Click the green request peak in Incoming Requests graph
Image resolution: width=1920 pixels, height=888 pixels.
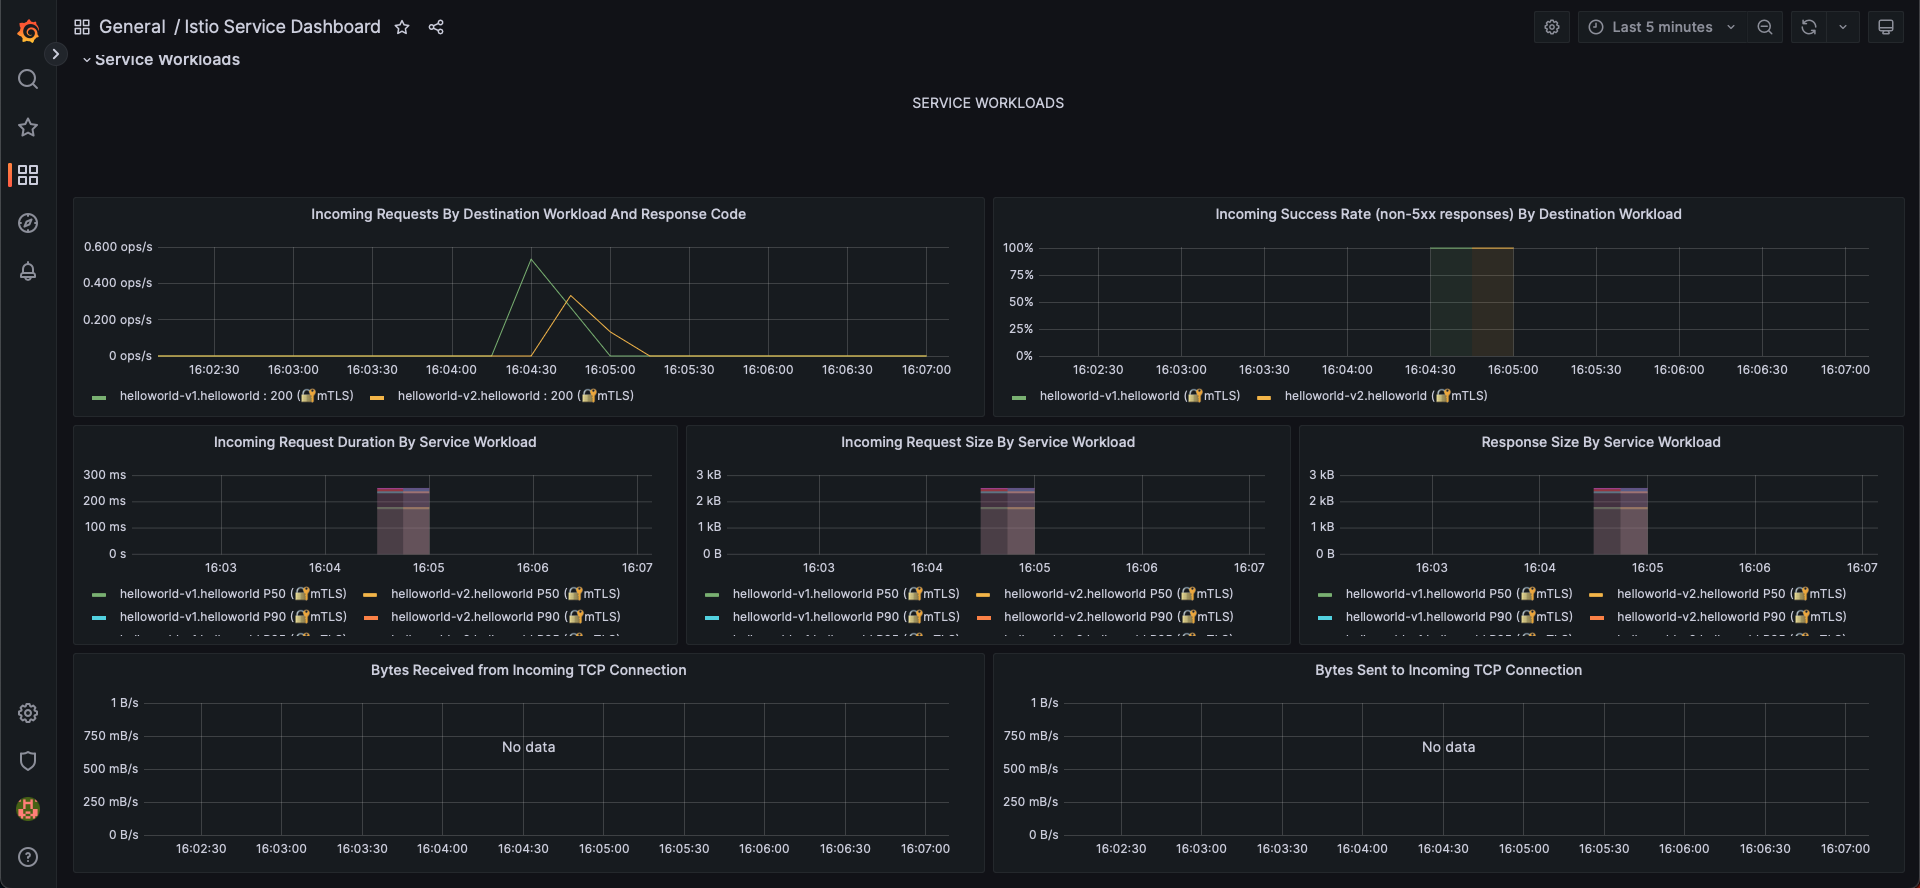tap(531, 261)
